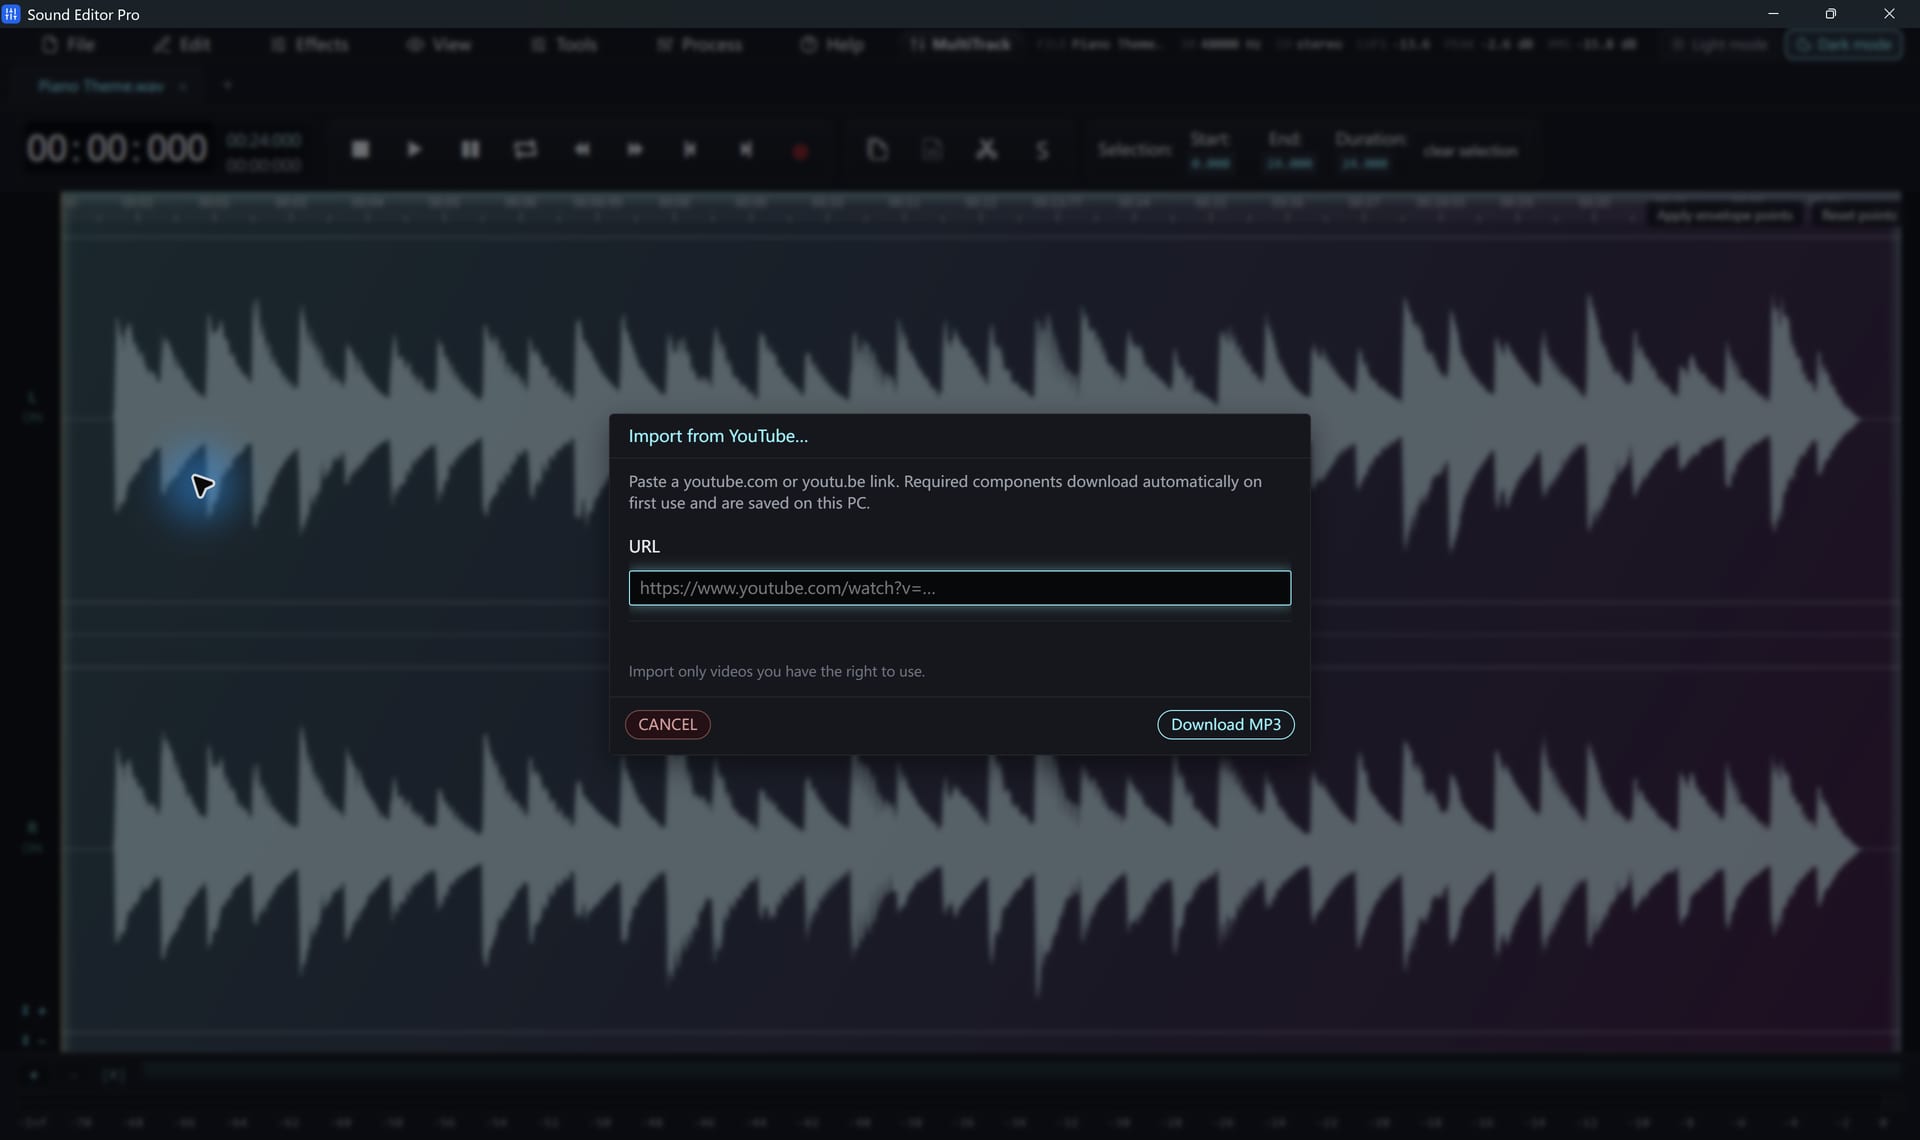1920x1140 pixels.
Task: Click the Stop playback square icon
Action: [361, 149]
